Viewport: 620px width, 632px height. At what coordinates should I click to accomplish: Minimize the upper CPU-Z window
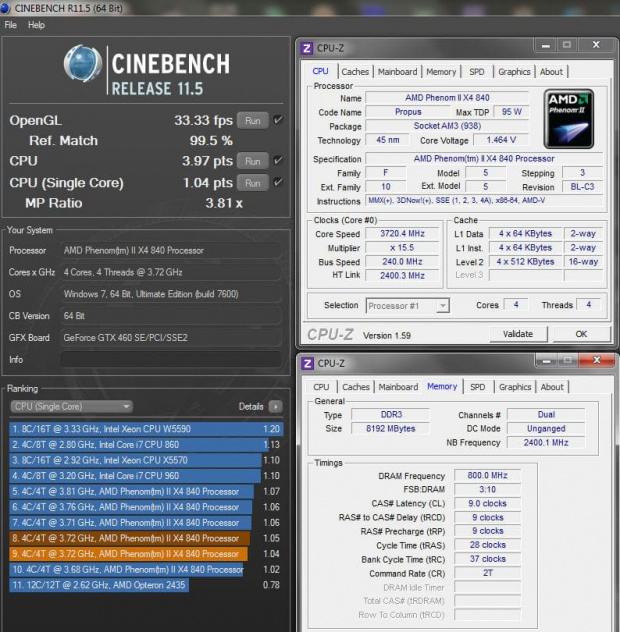click(545, 45)
